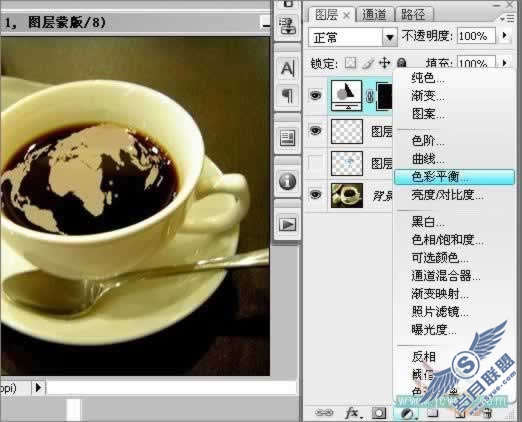Open the Layer Comps panel icon
The width and height of the screenshot is (522, 422).
coord(287,138)
